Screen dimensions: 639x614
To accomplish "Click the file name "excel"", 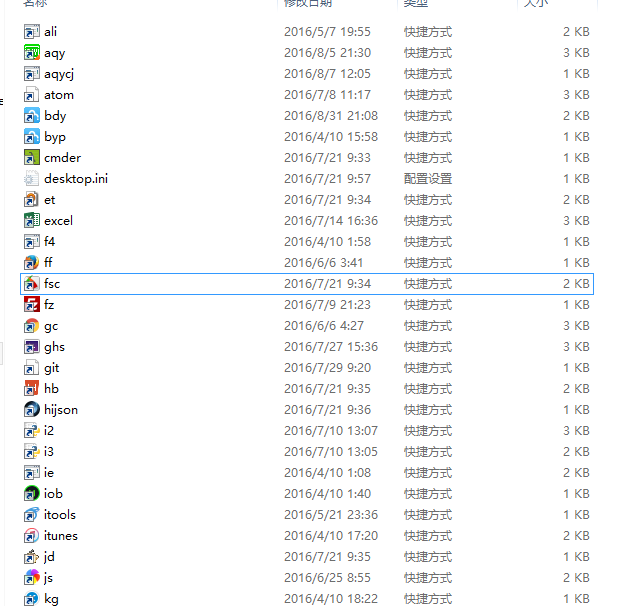I will pos(58,220).
